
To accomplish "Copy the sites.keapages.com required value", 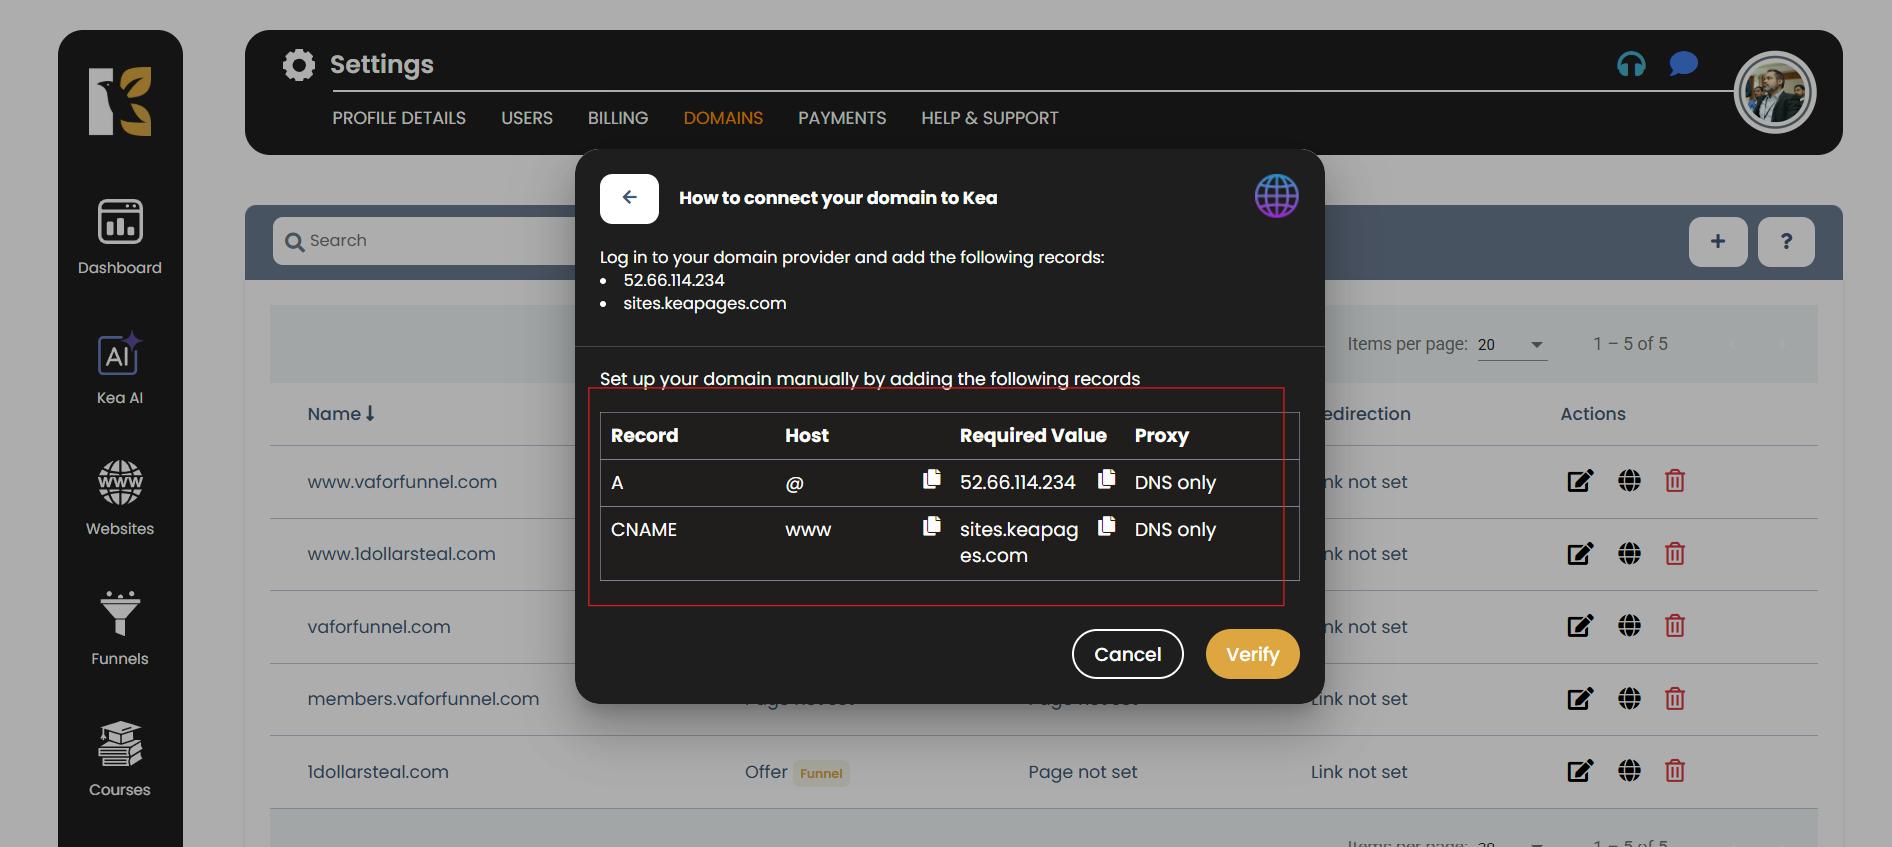I will pyautogui.click(x=1106, y=526).
